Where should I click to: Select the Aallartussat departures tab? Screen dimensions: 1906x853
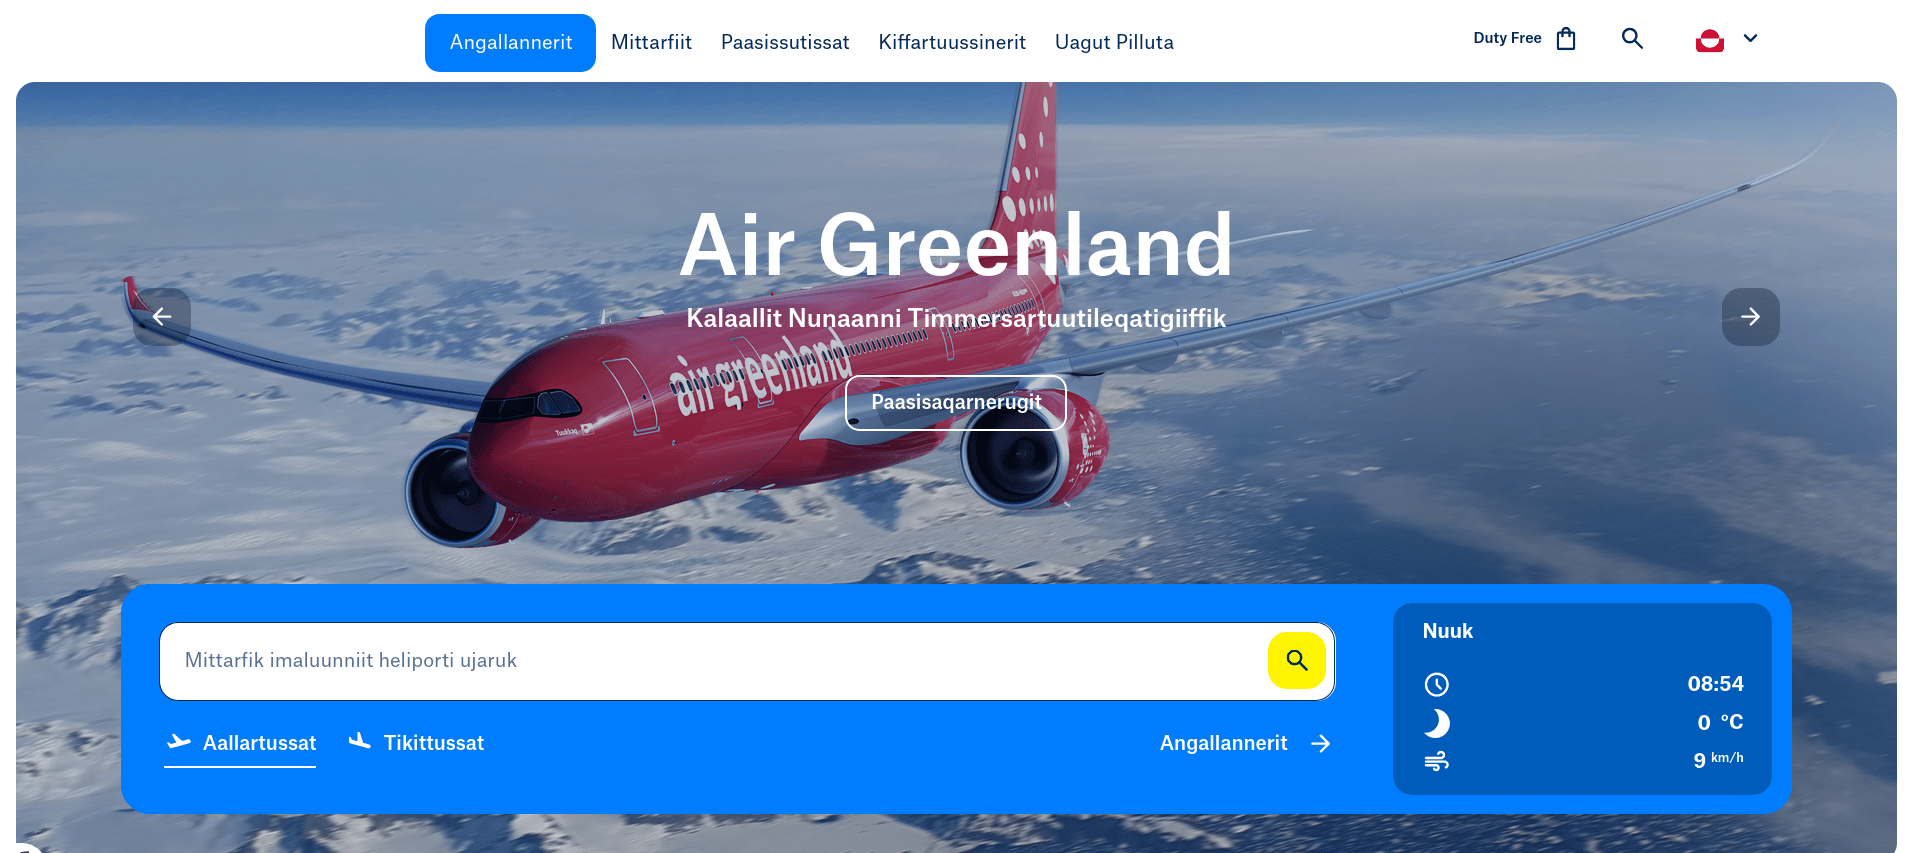240,743
